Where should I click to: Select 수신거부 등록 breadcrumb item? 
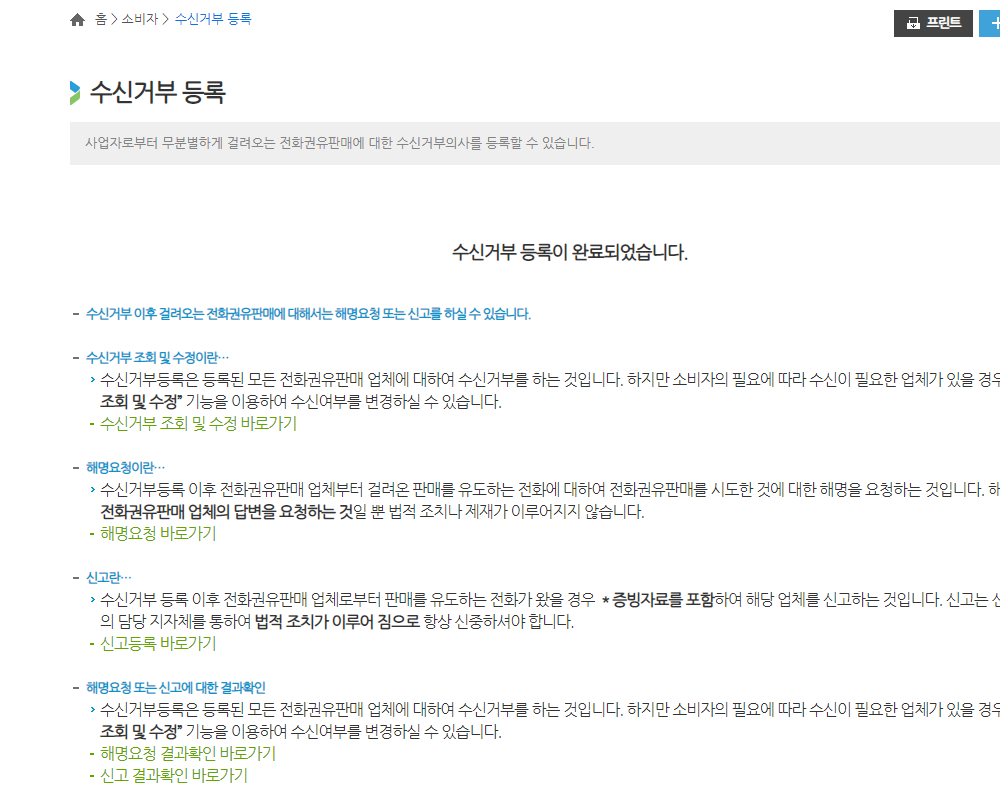pyautogui.click(x=213, y=19)
